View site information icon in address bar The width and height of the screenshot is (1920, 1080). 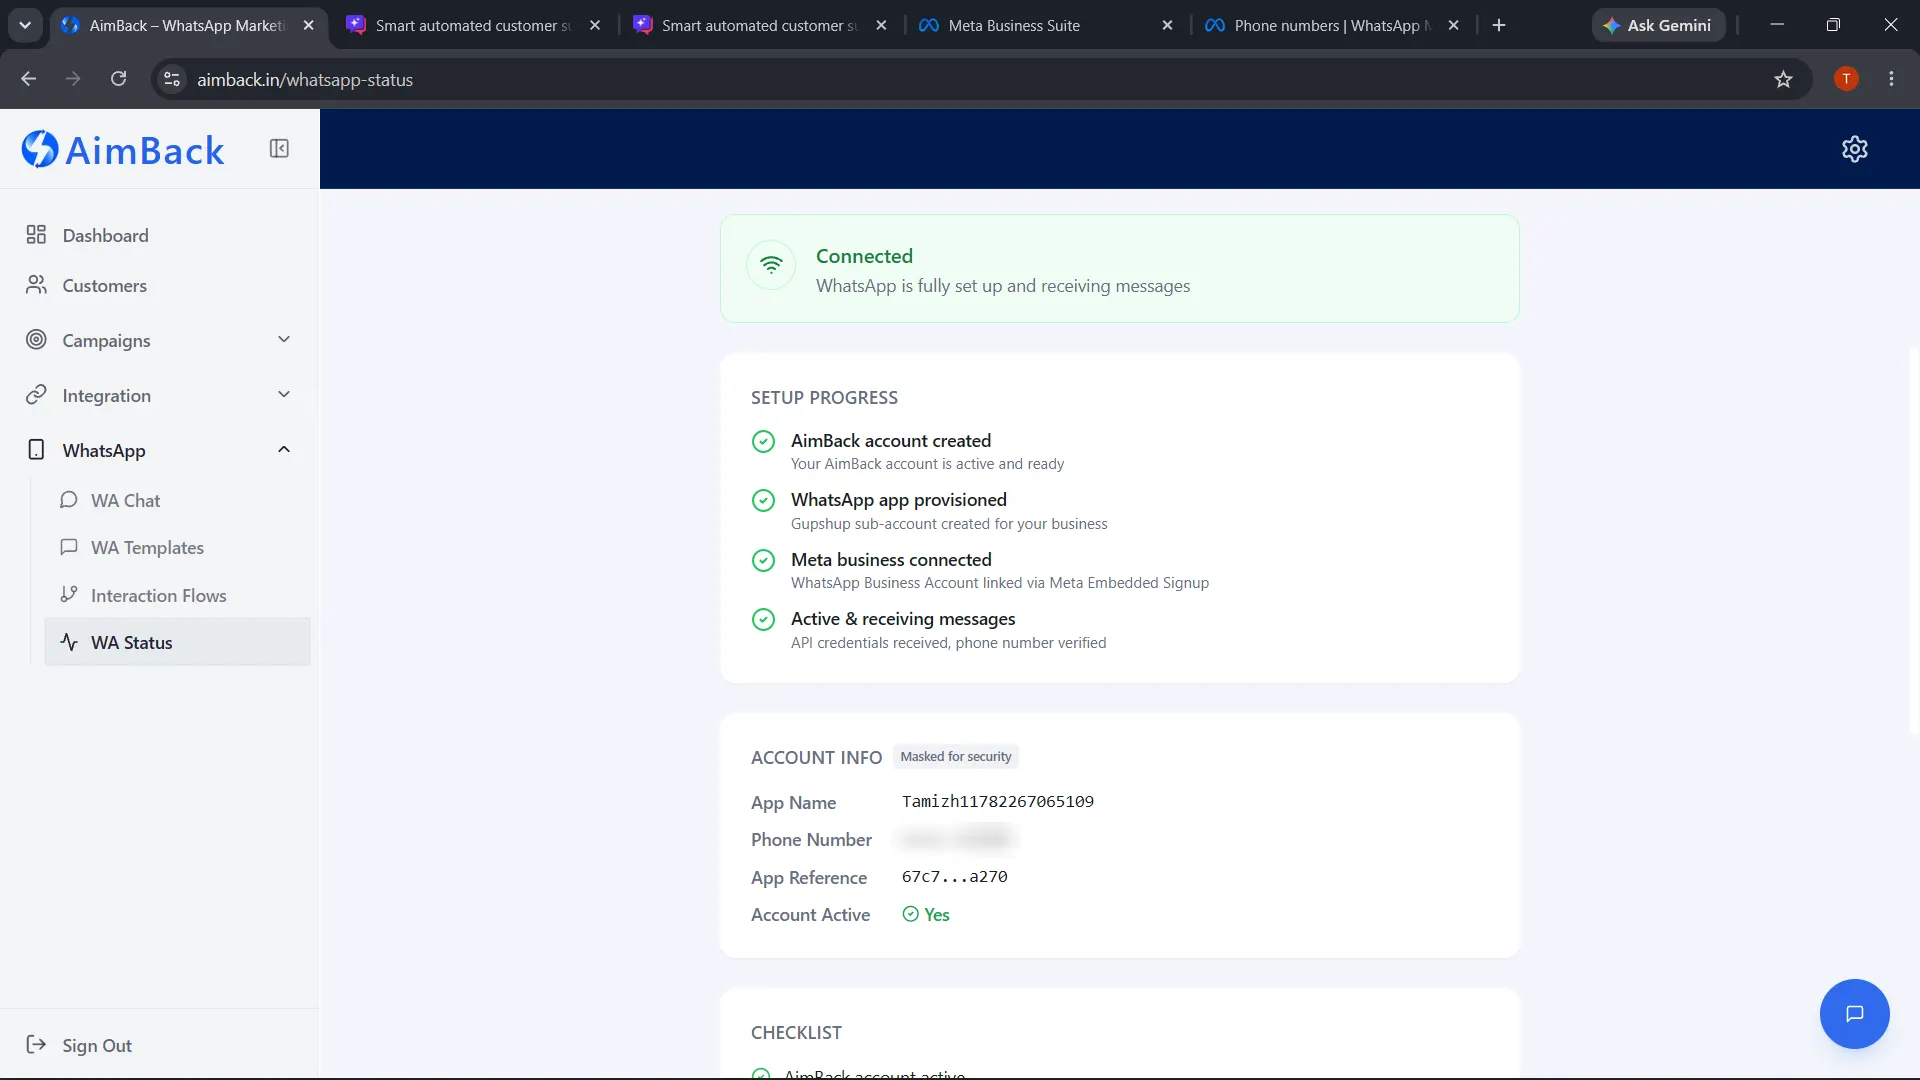(172, 79)
